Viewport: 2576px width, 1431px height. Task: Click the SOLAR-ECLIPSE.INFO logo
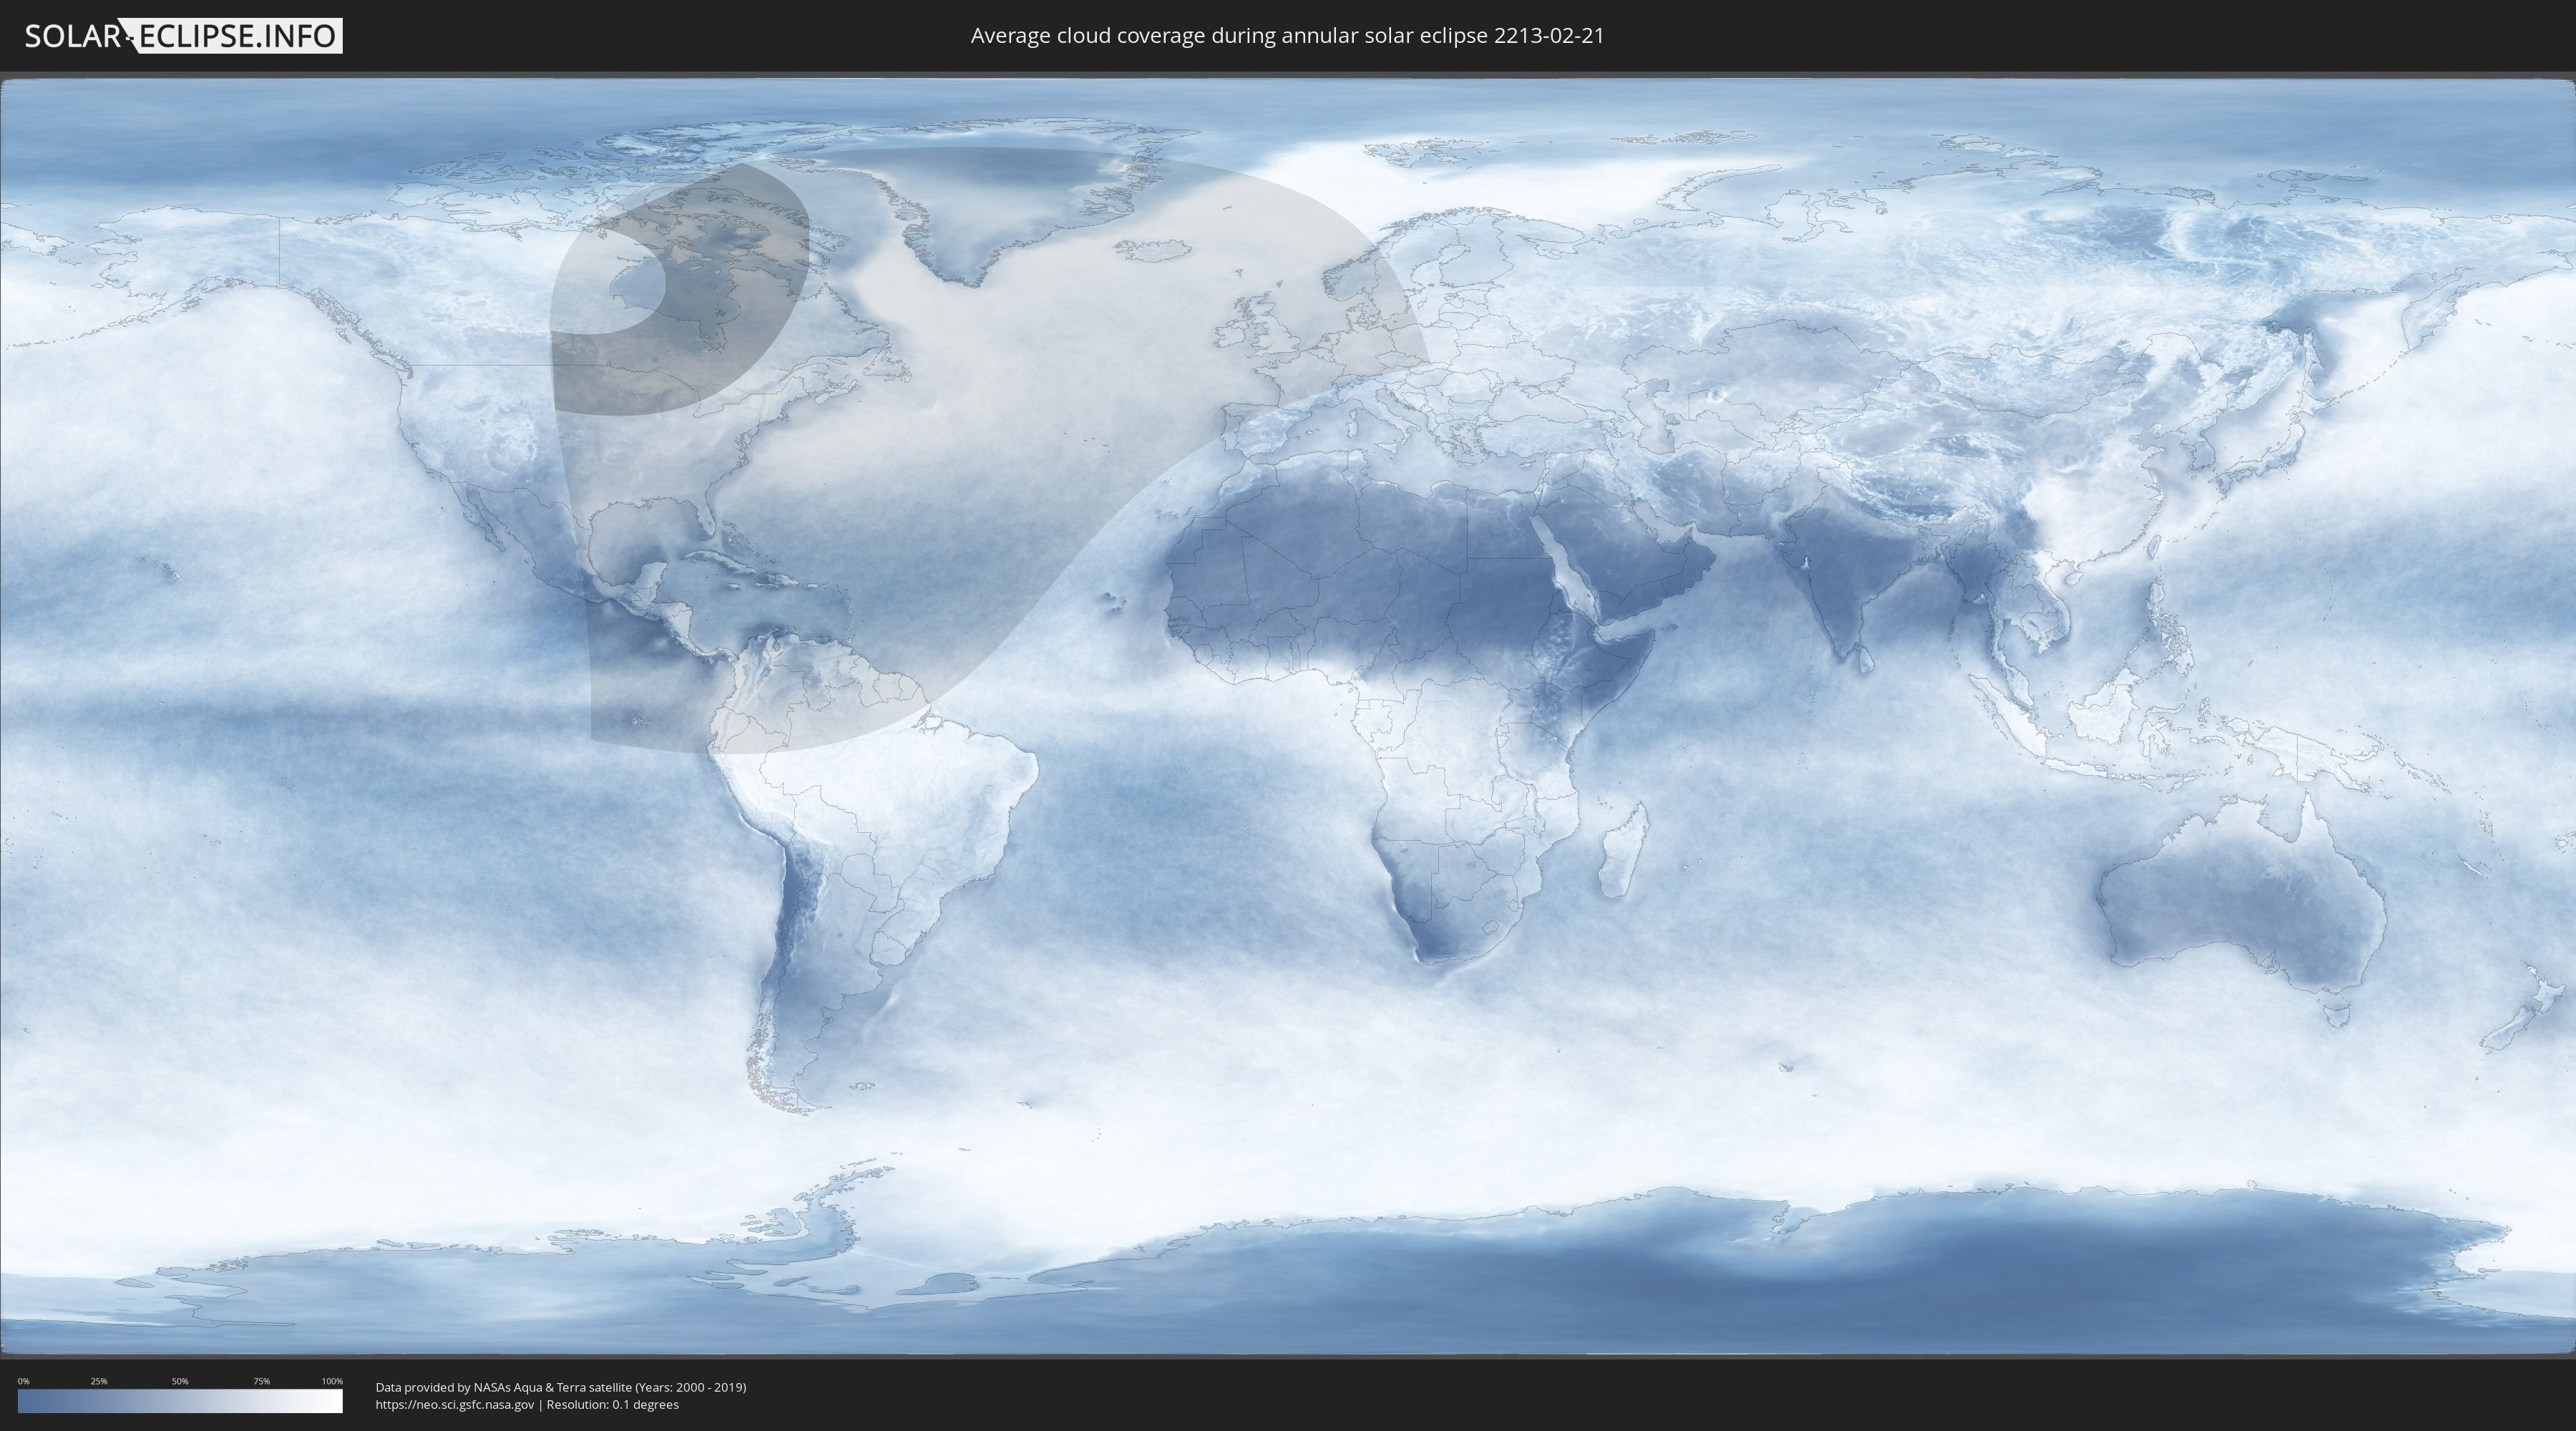click(x=183, y=36)
